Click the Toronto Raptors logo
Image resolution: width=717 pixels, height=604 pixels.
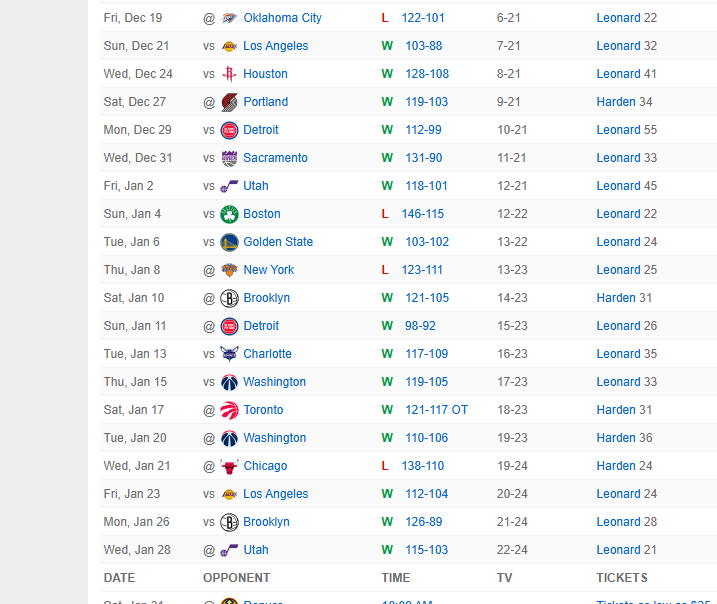point(229,410)
